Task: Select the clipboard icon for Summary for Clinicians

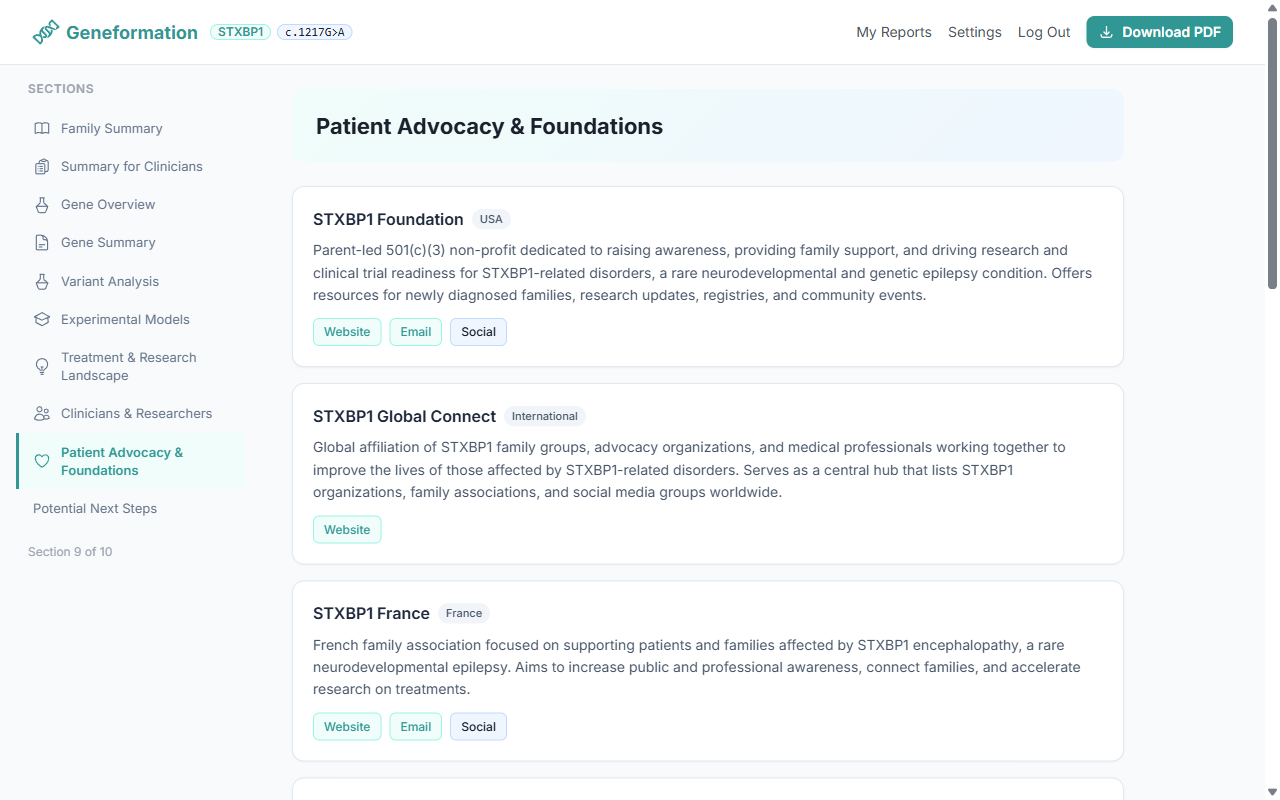Action: pyautogui.click(x=41, y=166)
